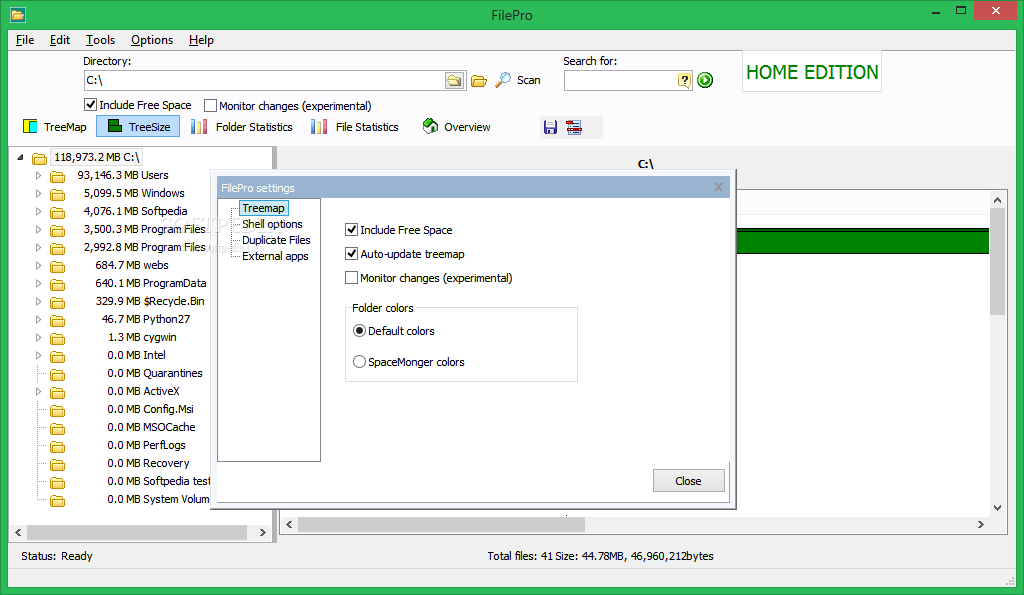The height and width of the screenshot is (595, 1024).
Task: Click the Recovery folder icon
Action: (x=57, y=464)
